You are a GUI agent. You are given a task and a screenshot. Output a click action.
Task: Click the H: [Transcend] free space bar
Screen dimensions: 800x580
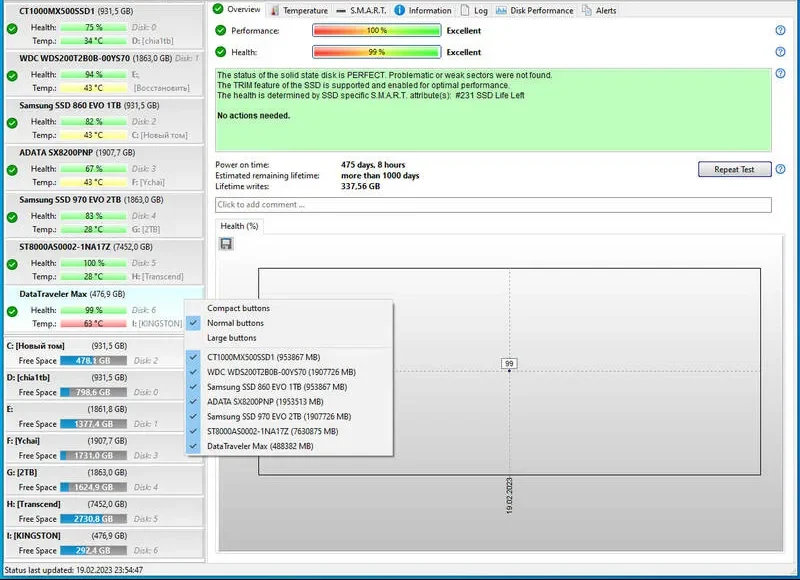pyautogui.click(x=92, y=520)
